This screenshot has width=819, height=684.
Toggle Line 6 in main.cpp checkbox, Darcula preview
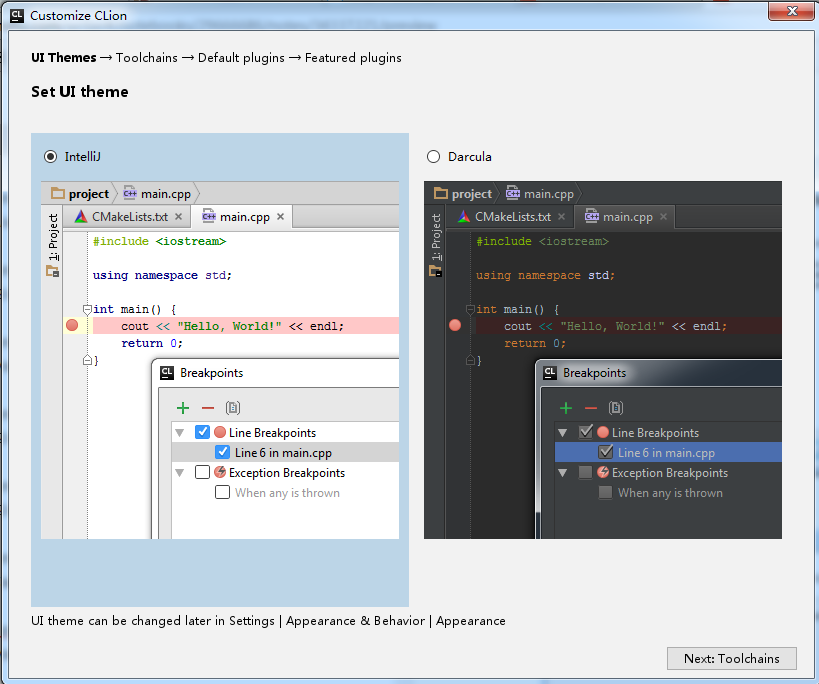pyautogui.click(x=605, y=452)
